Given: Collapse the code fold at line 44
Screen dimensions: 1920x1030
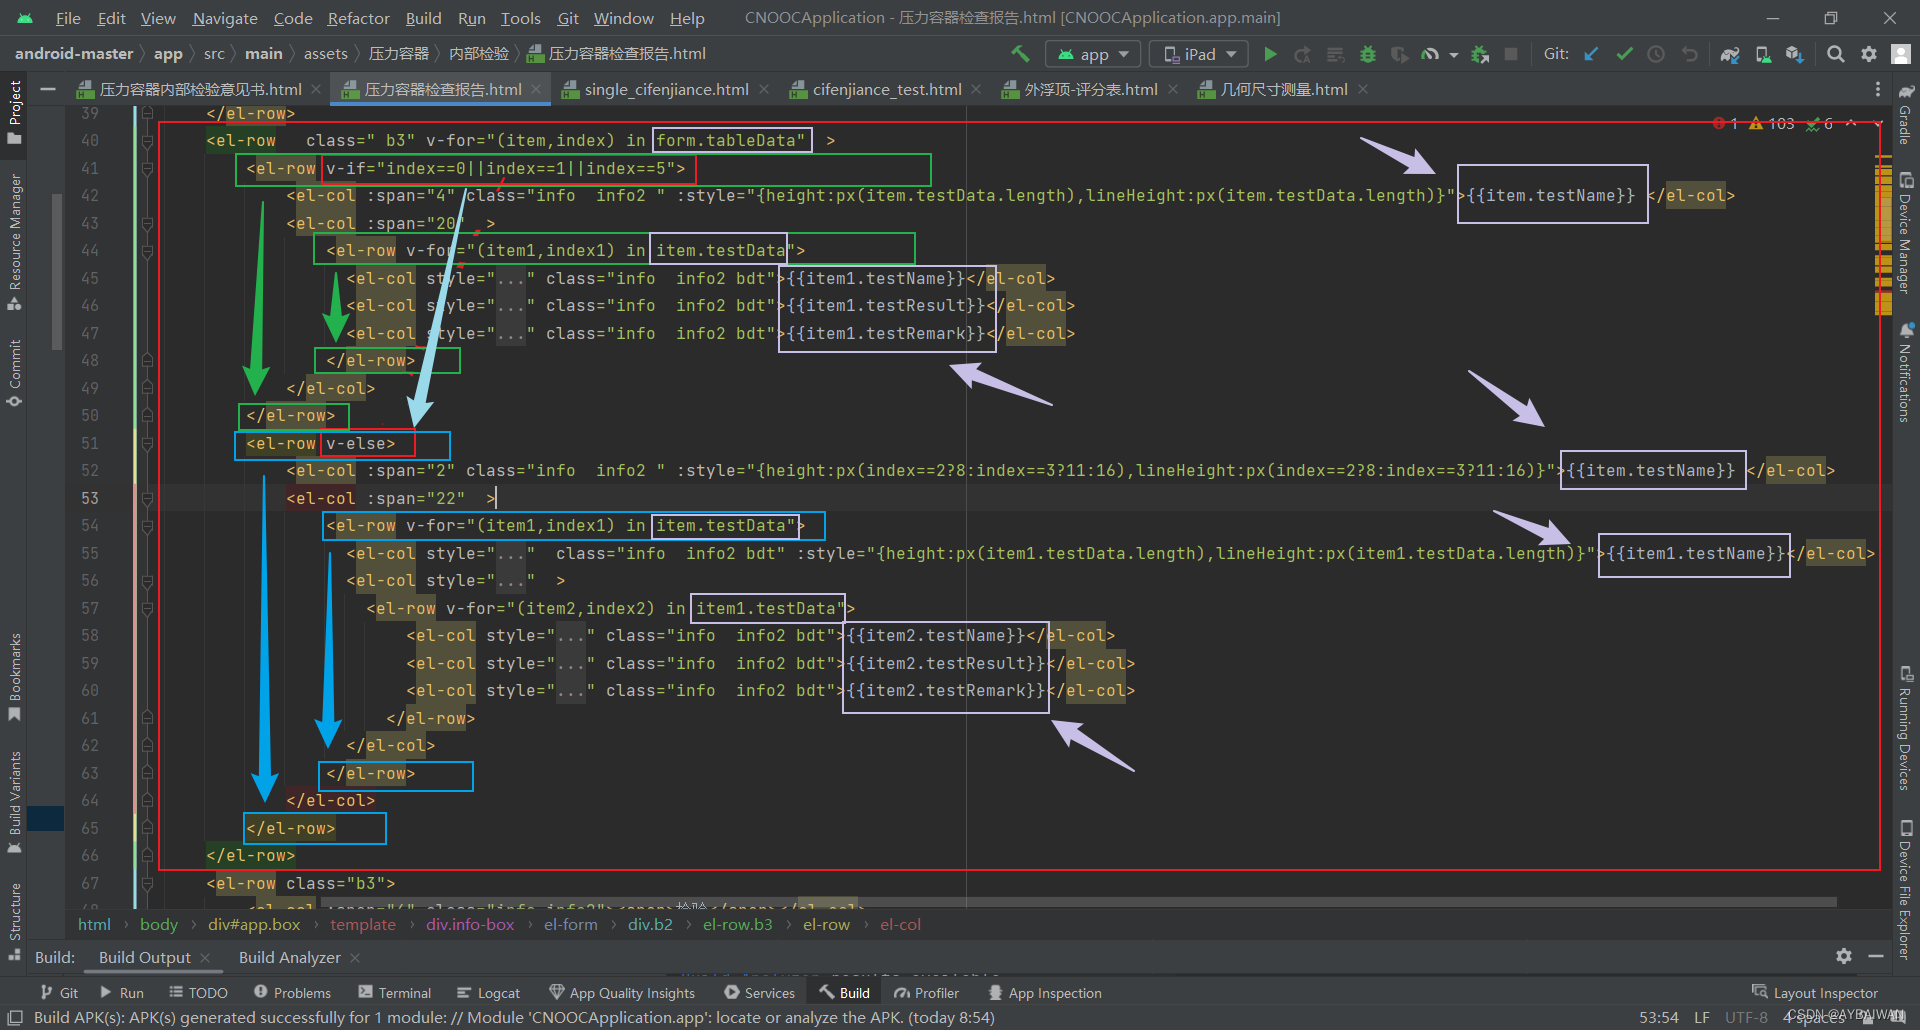Looking at the screenshot, I should (x=147, y=251).
